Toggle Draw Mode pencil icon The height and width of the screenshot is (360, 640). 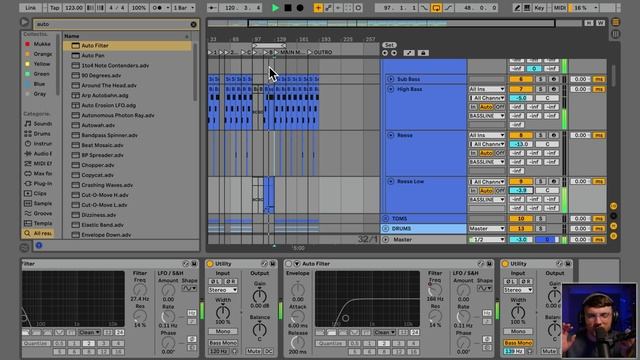[517, 8]
